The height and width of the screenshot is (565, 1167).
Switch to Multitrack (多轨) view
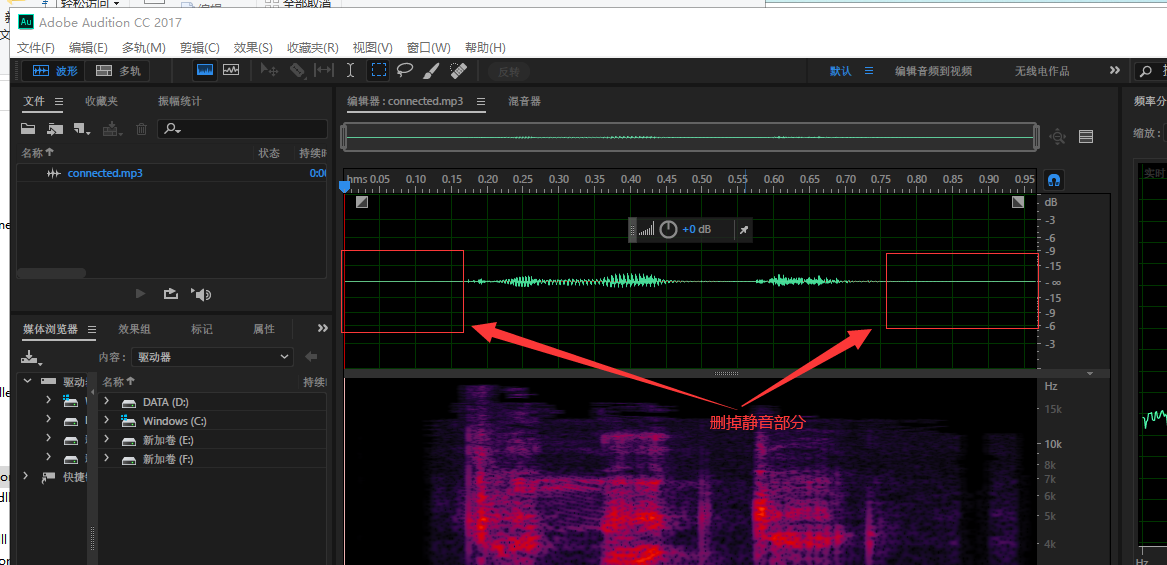118,71
